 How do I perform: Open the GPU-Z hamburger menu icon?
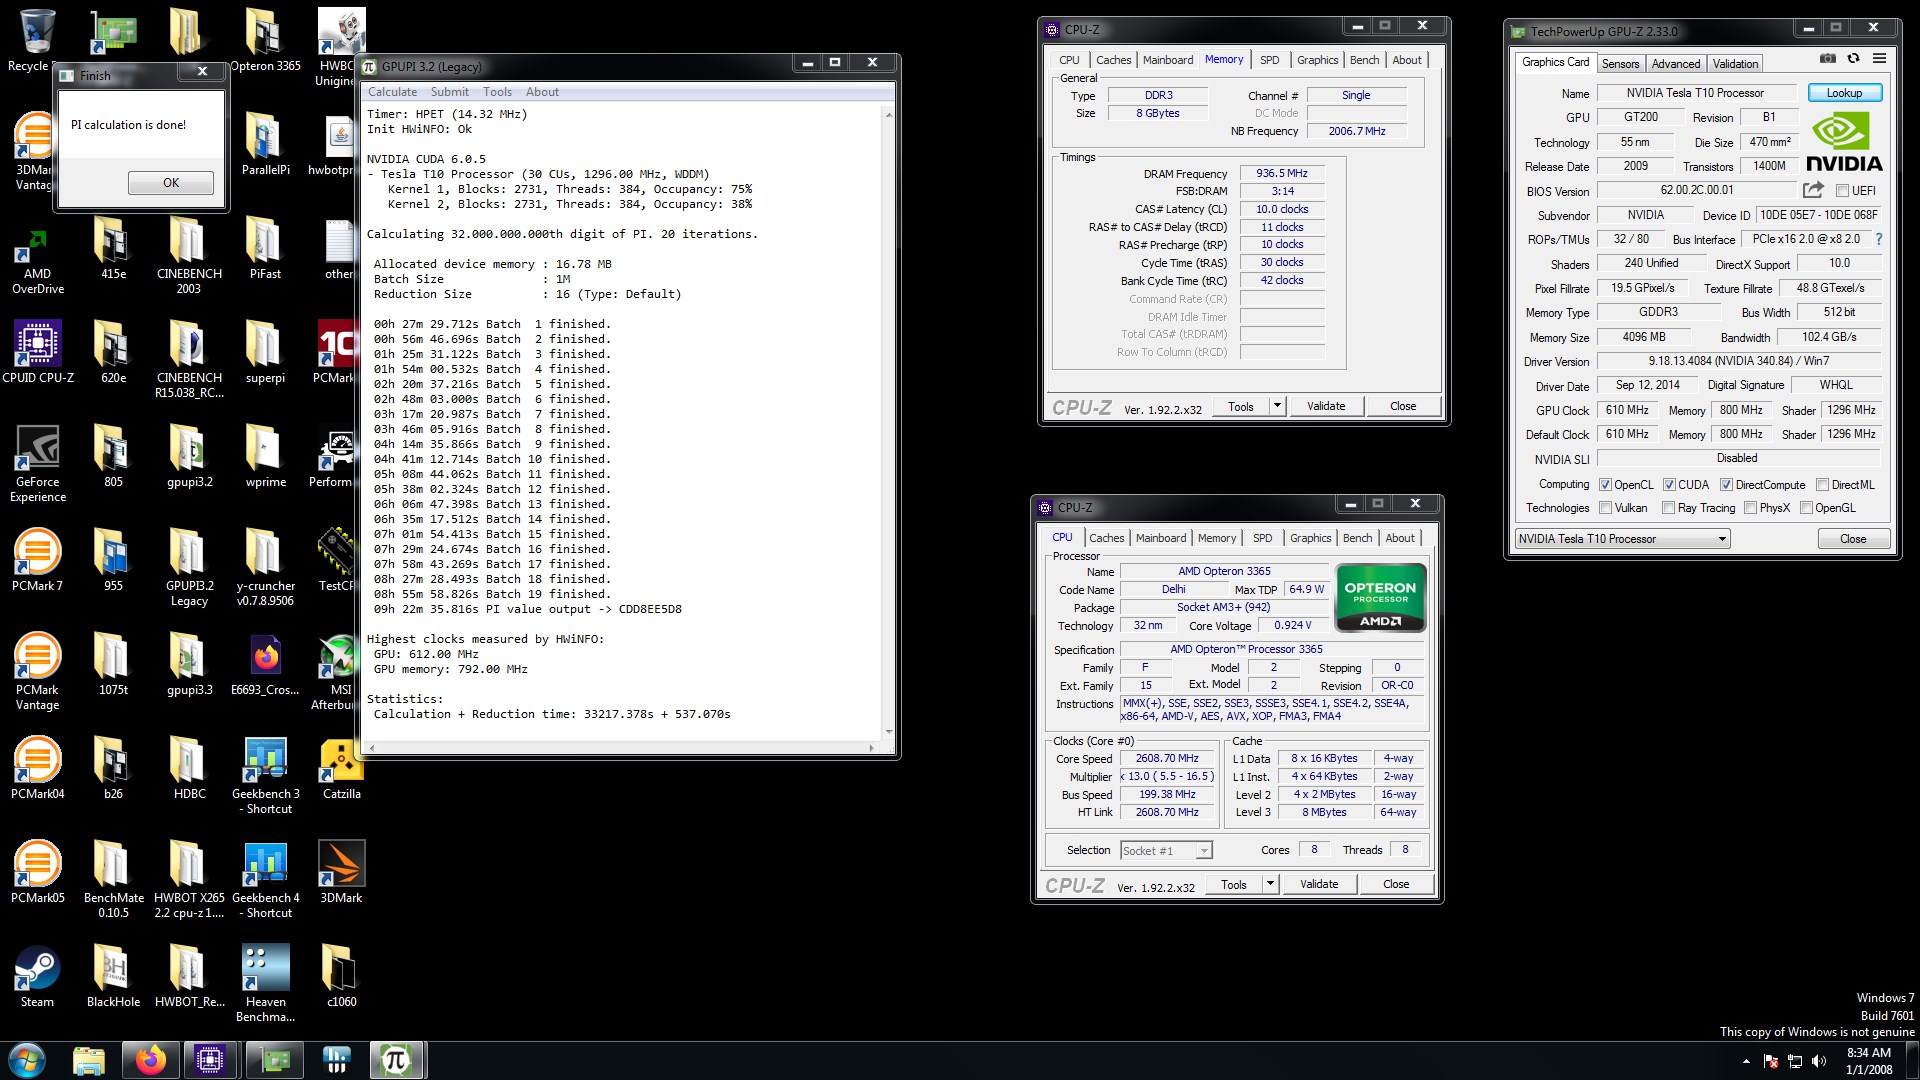tap(1879, 59)
